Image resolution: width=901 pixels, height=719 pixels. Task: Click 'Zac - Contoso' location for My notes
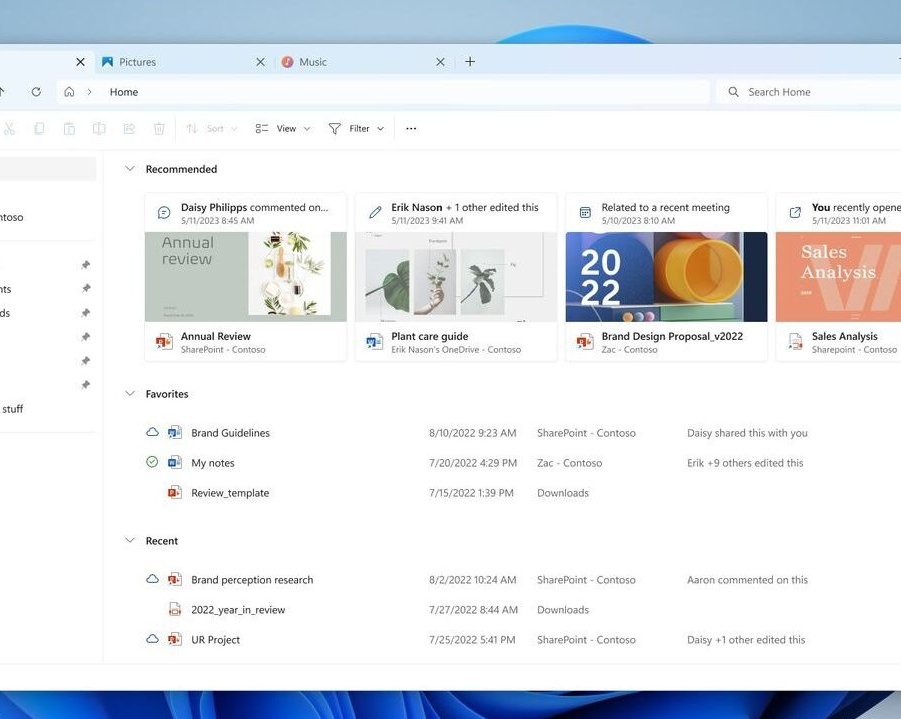pos(569,463)
